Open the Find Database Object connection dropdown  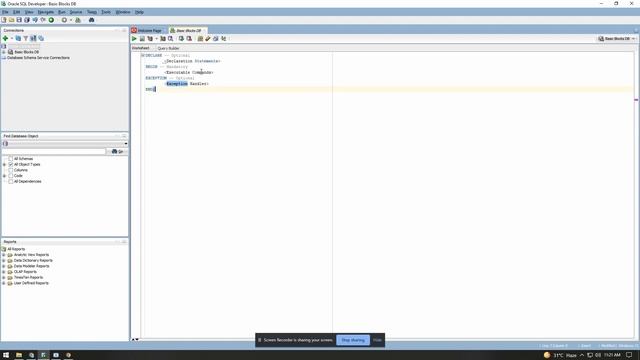pos(126,144)
